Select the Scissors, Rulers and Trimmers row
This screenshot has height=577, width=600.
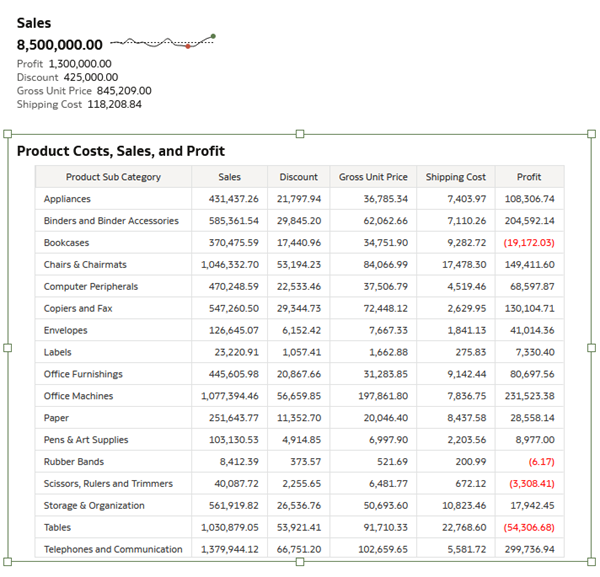pos(108,484)
